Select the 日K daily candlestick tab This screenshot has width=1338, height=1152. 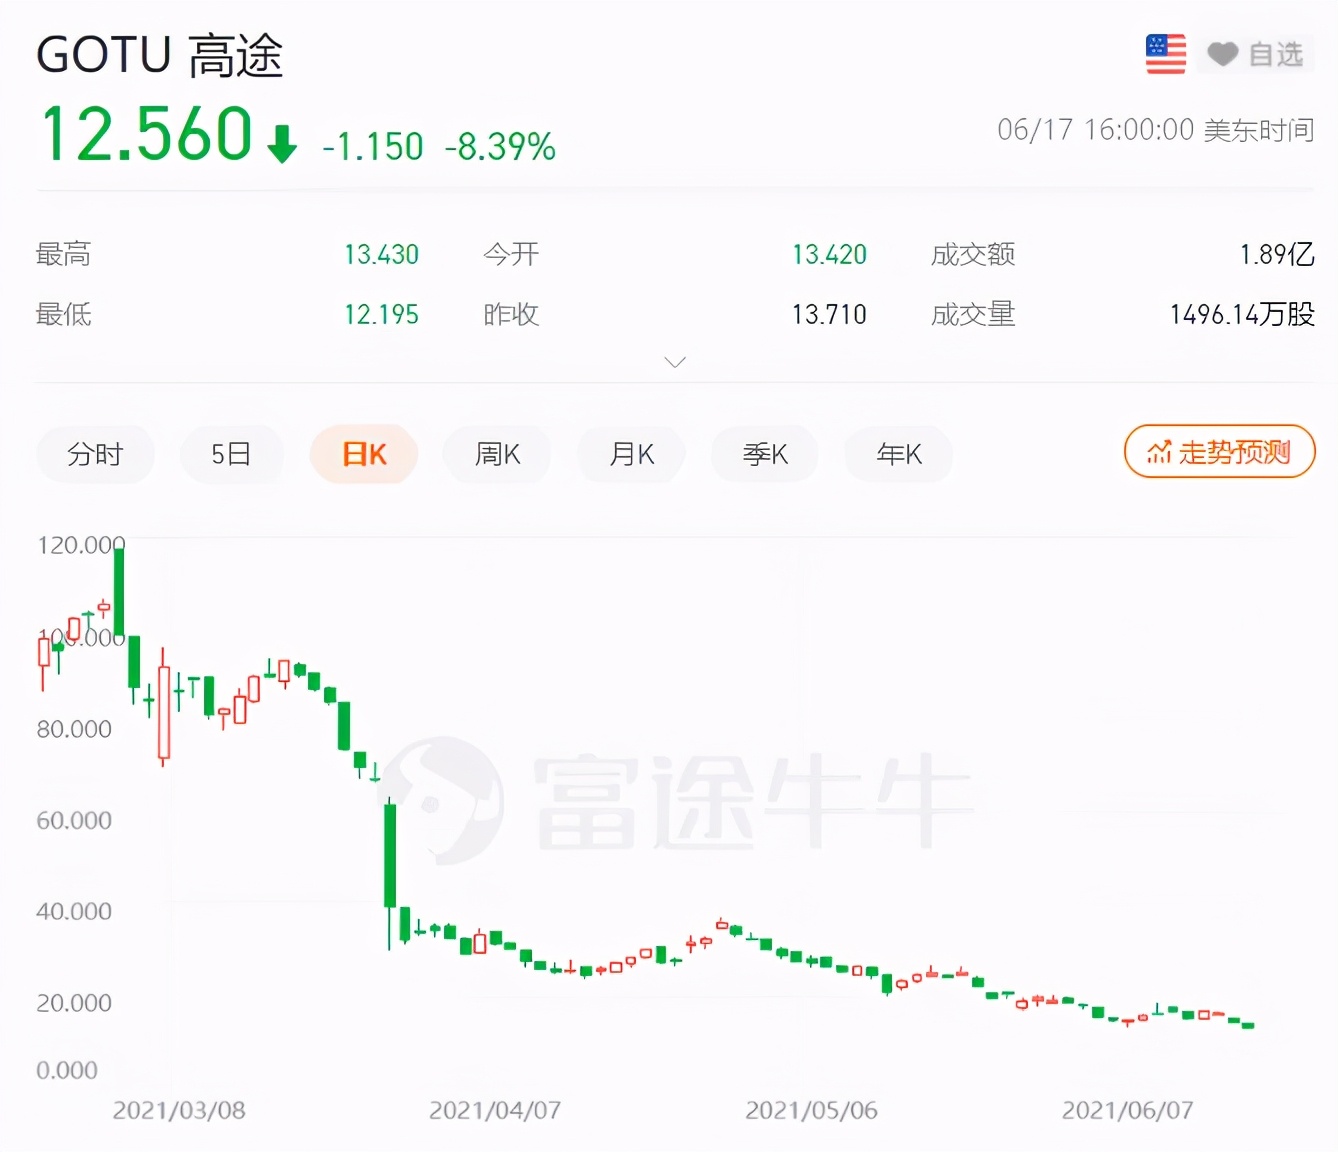[x=364, y=454]
